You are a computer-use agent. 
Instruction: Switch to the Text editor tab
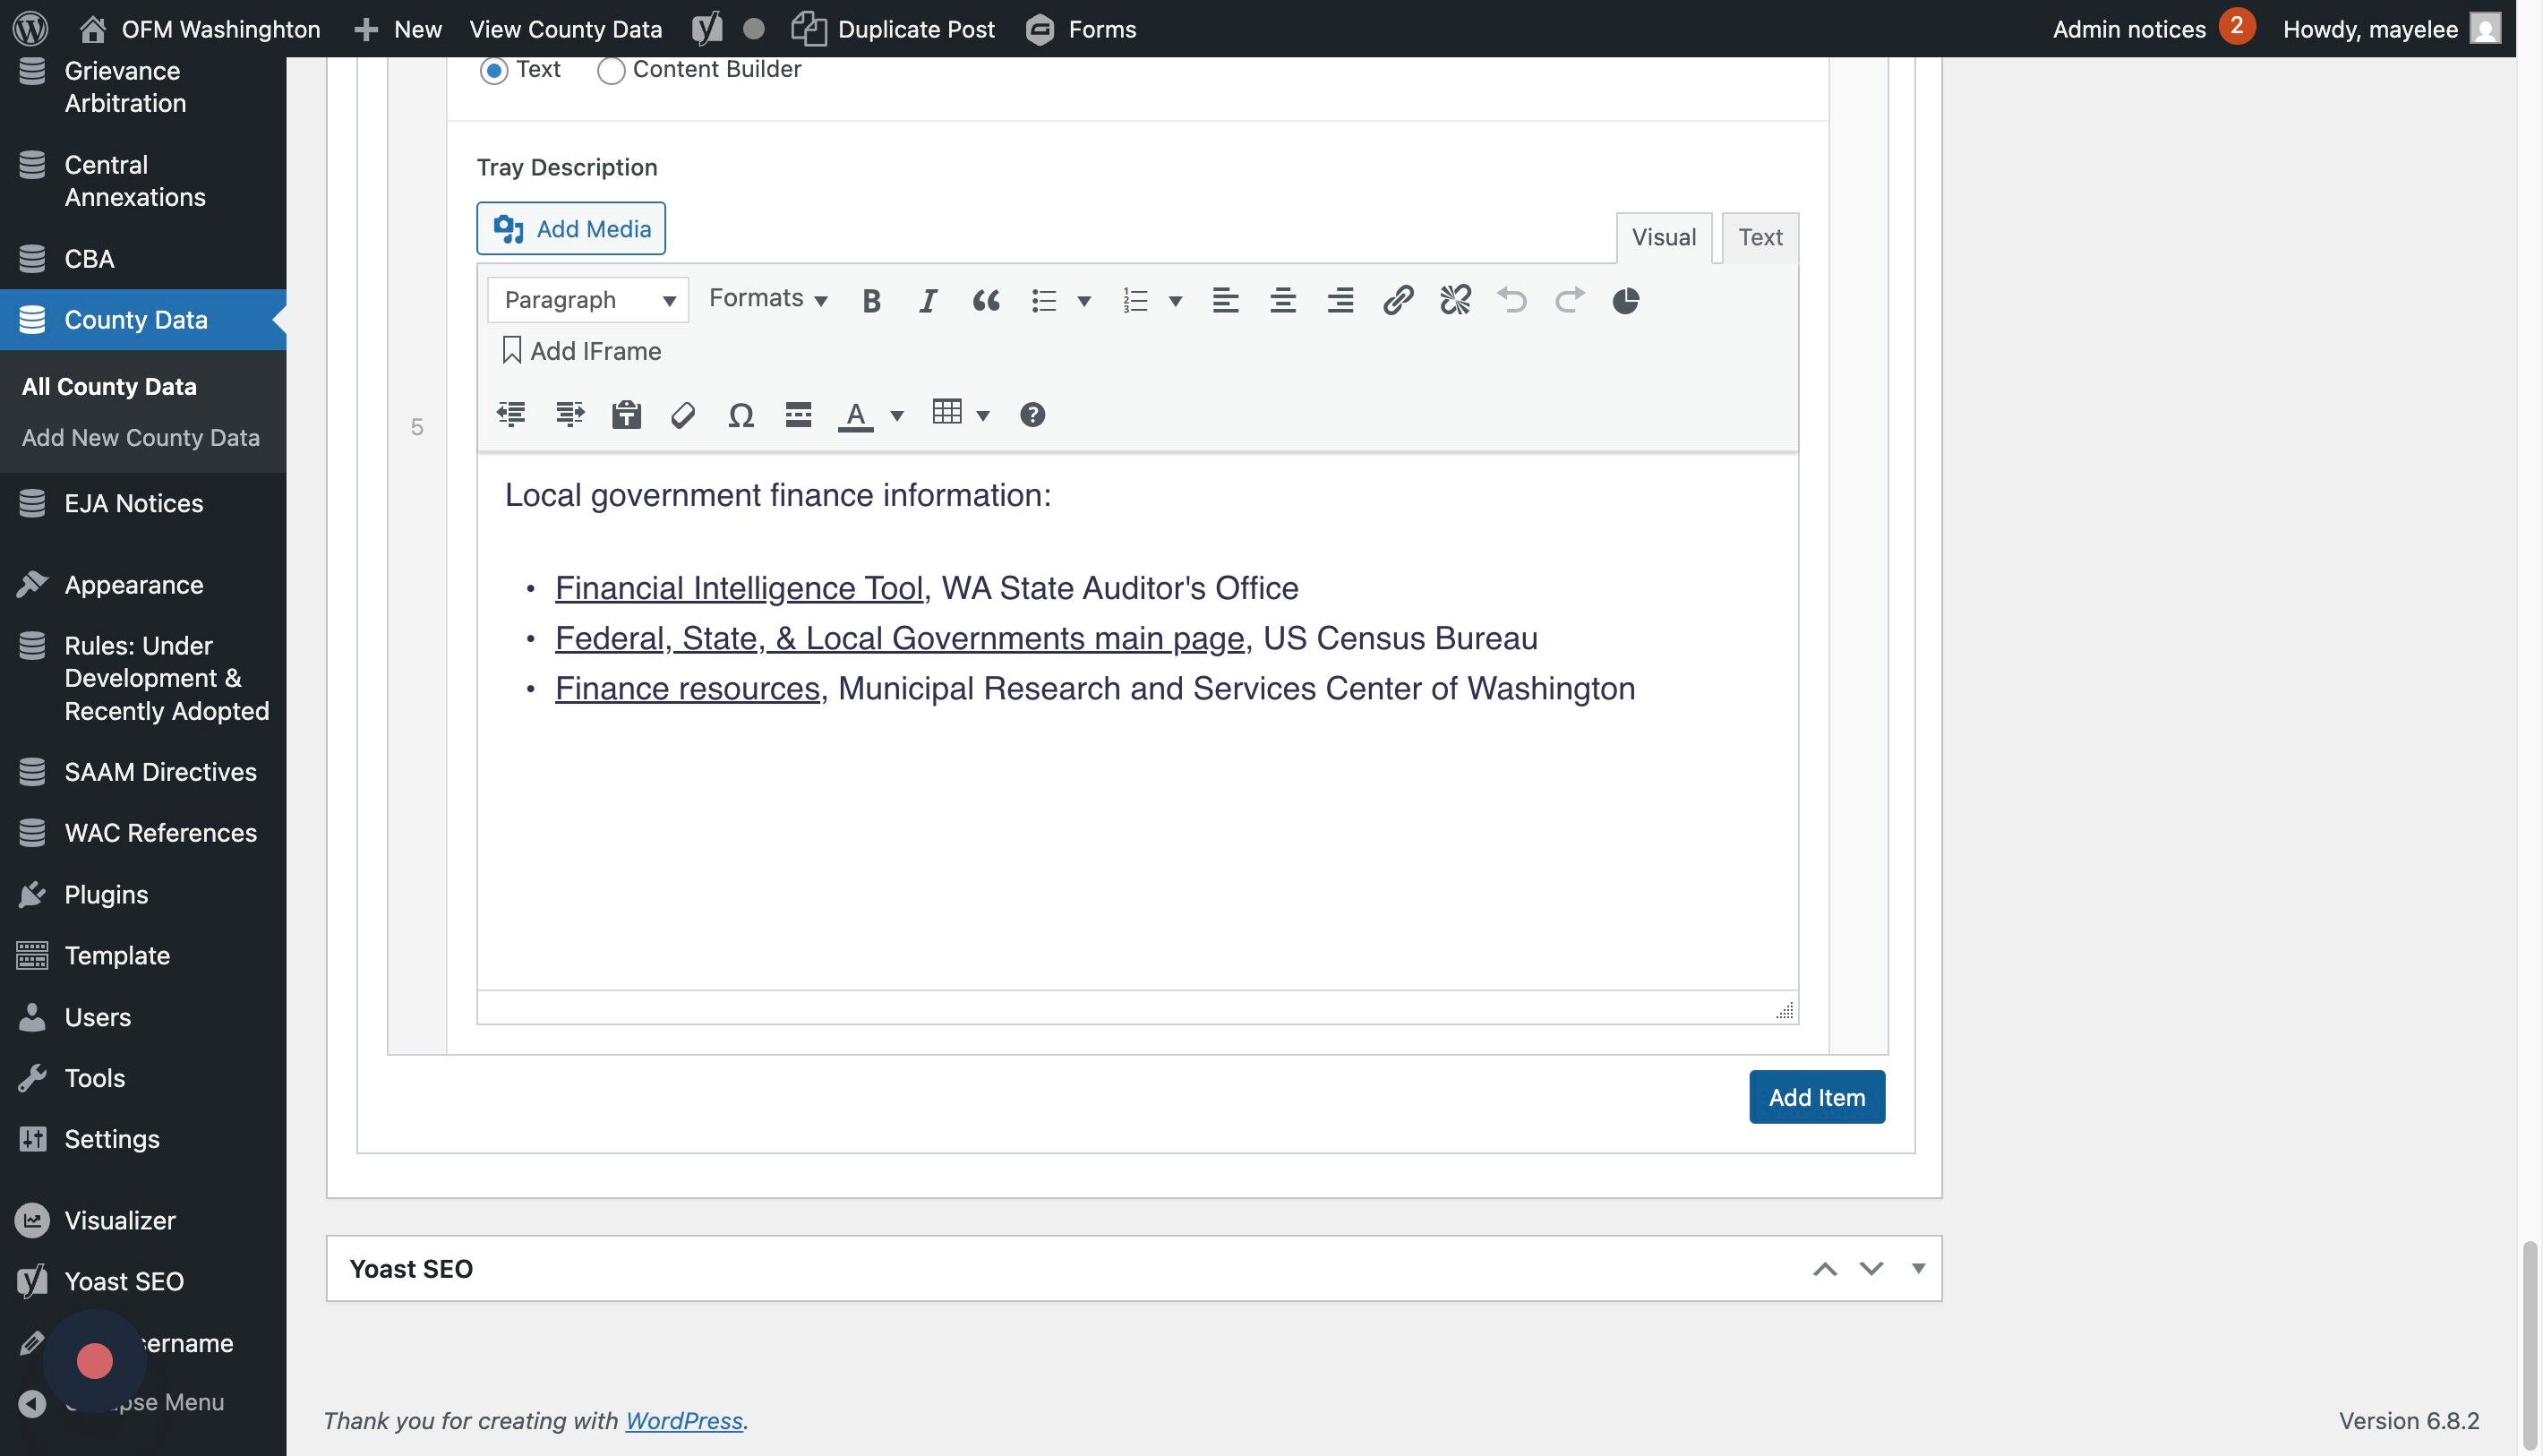(x=1759, y=238)
